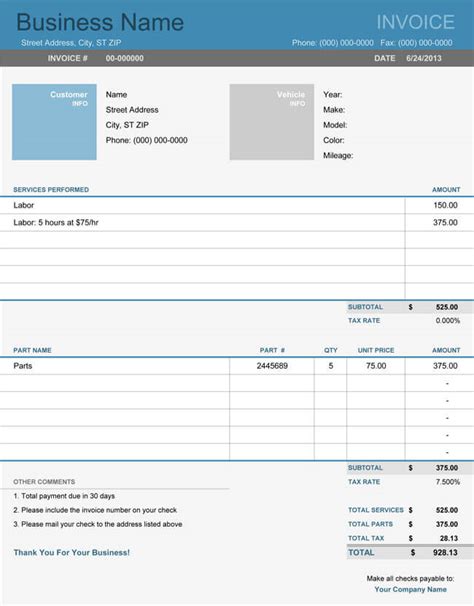Click the Business Name heading
Screen dimensions: 474x606
point(100,22)
